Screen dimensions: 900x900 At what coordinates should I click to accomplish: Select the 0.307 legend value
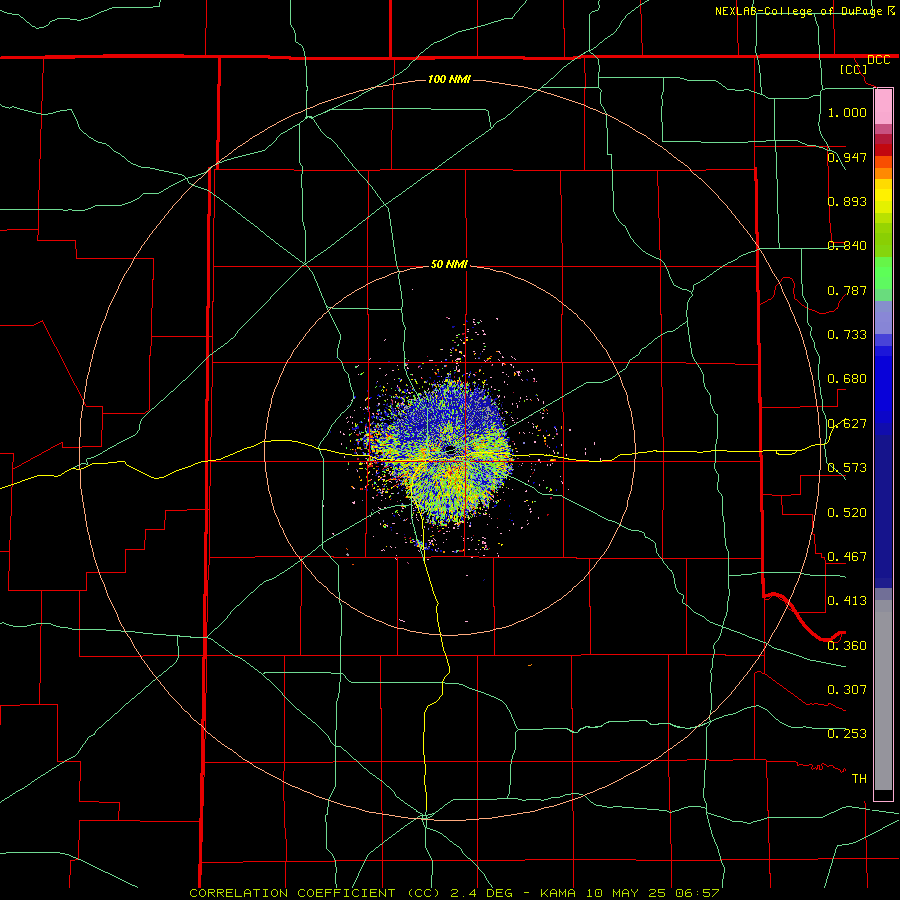847,690
